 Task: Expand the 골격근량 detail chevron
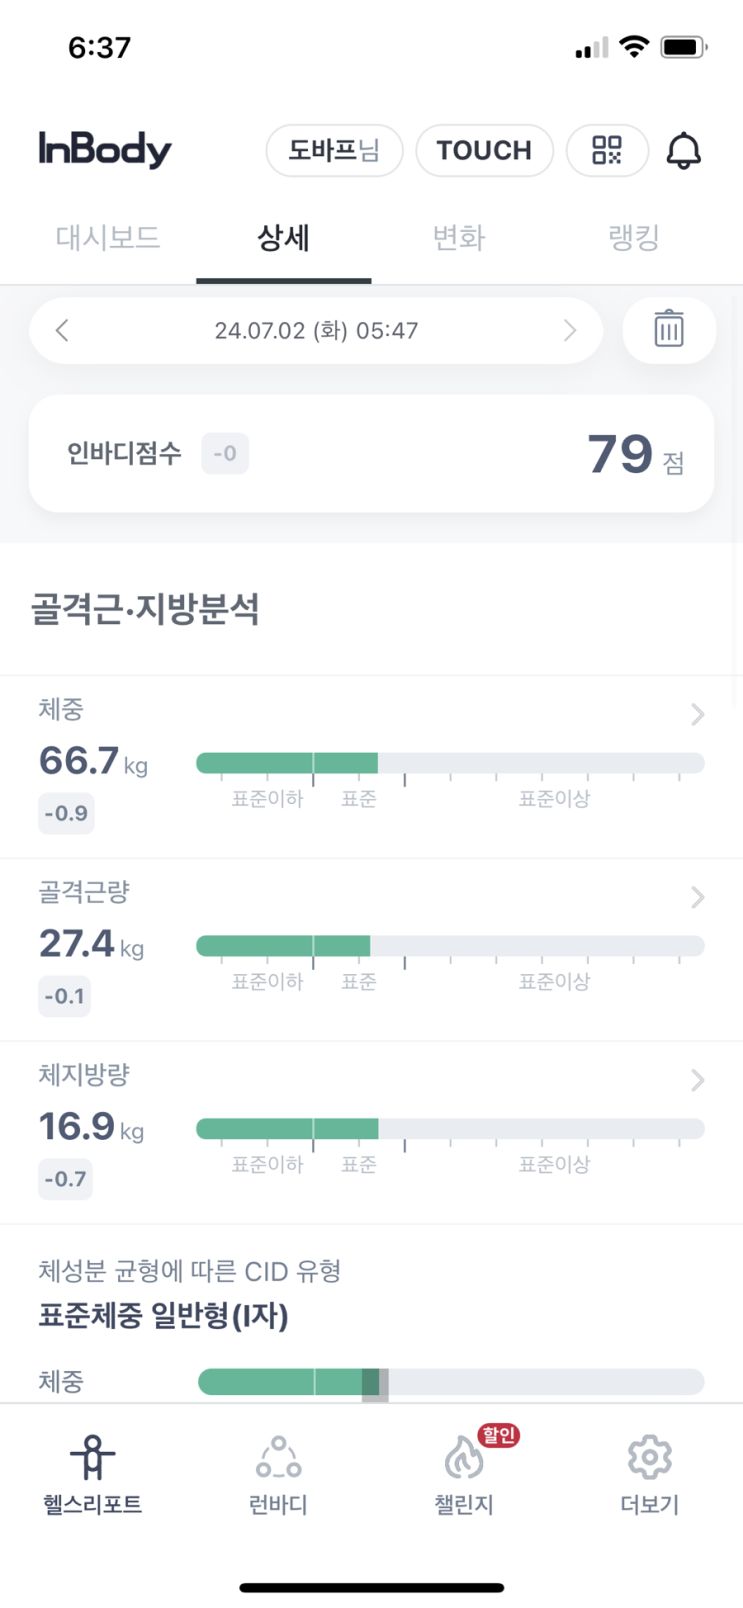pyautogui.click(x=698, y=897)
